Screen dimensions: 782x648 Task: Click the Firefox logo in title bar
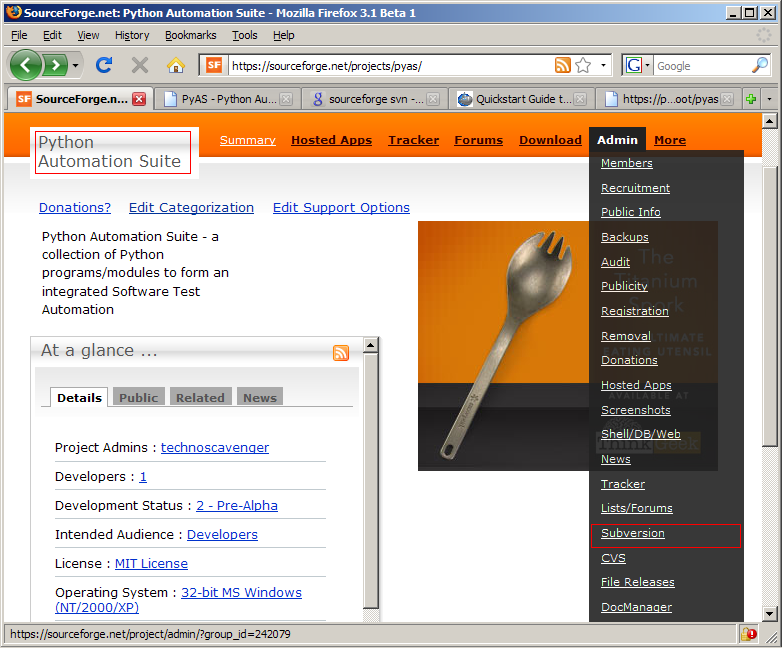[14, 12]
